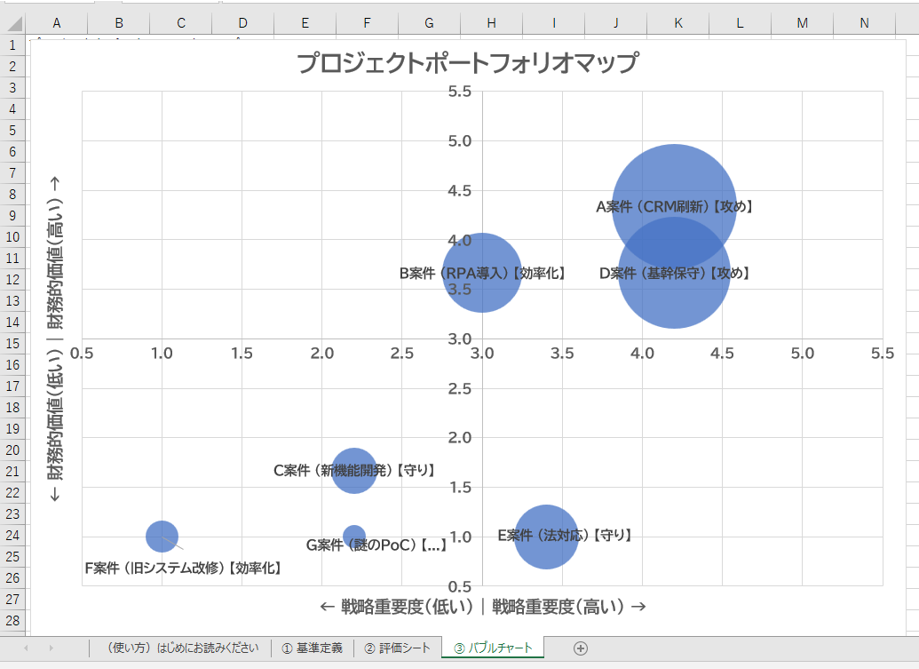
Task: Click the F案件 (旧システム改修) data label
Action: [182, 568]
